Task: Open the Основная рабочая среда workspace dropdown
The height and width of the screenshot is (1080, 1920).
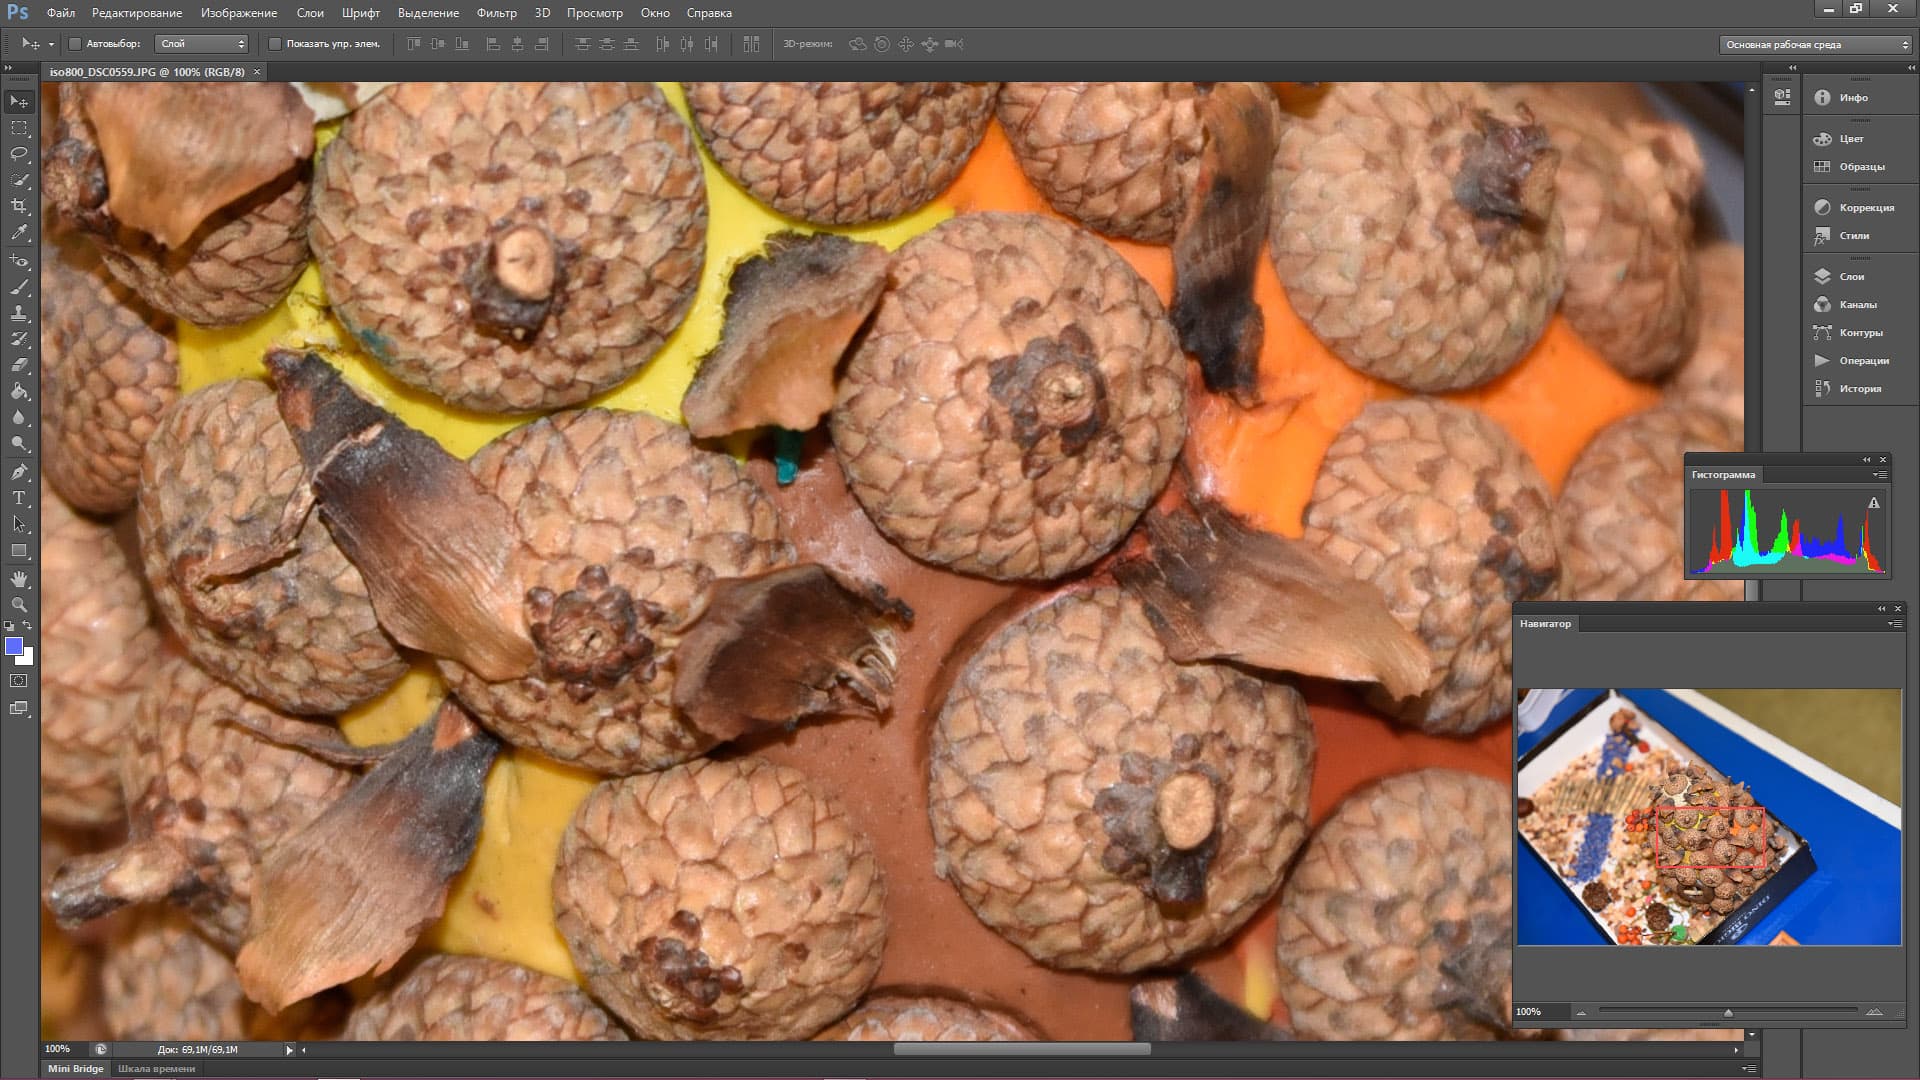Action: tap(1816, 45)
